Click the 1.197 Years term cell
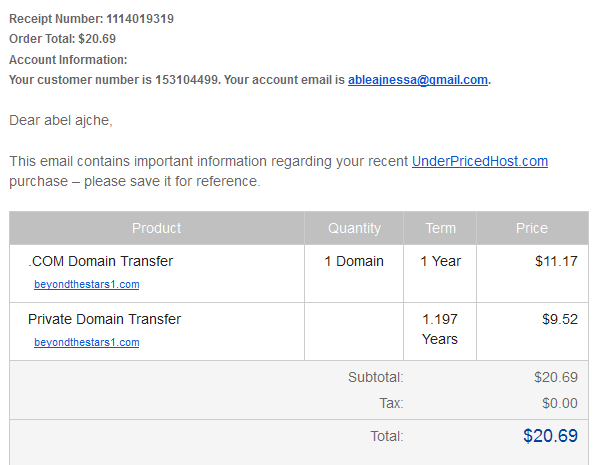Screen dimensions: 607x465 click(x=440, y=329)
